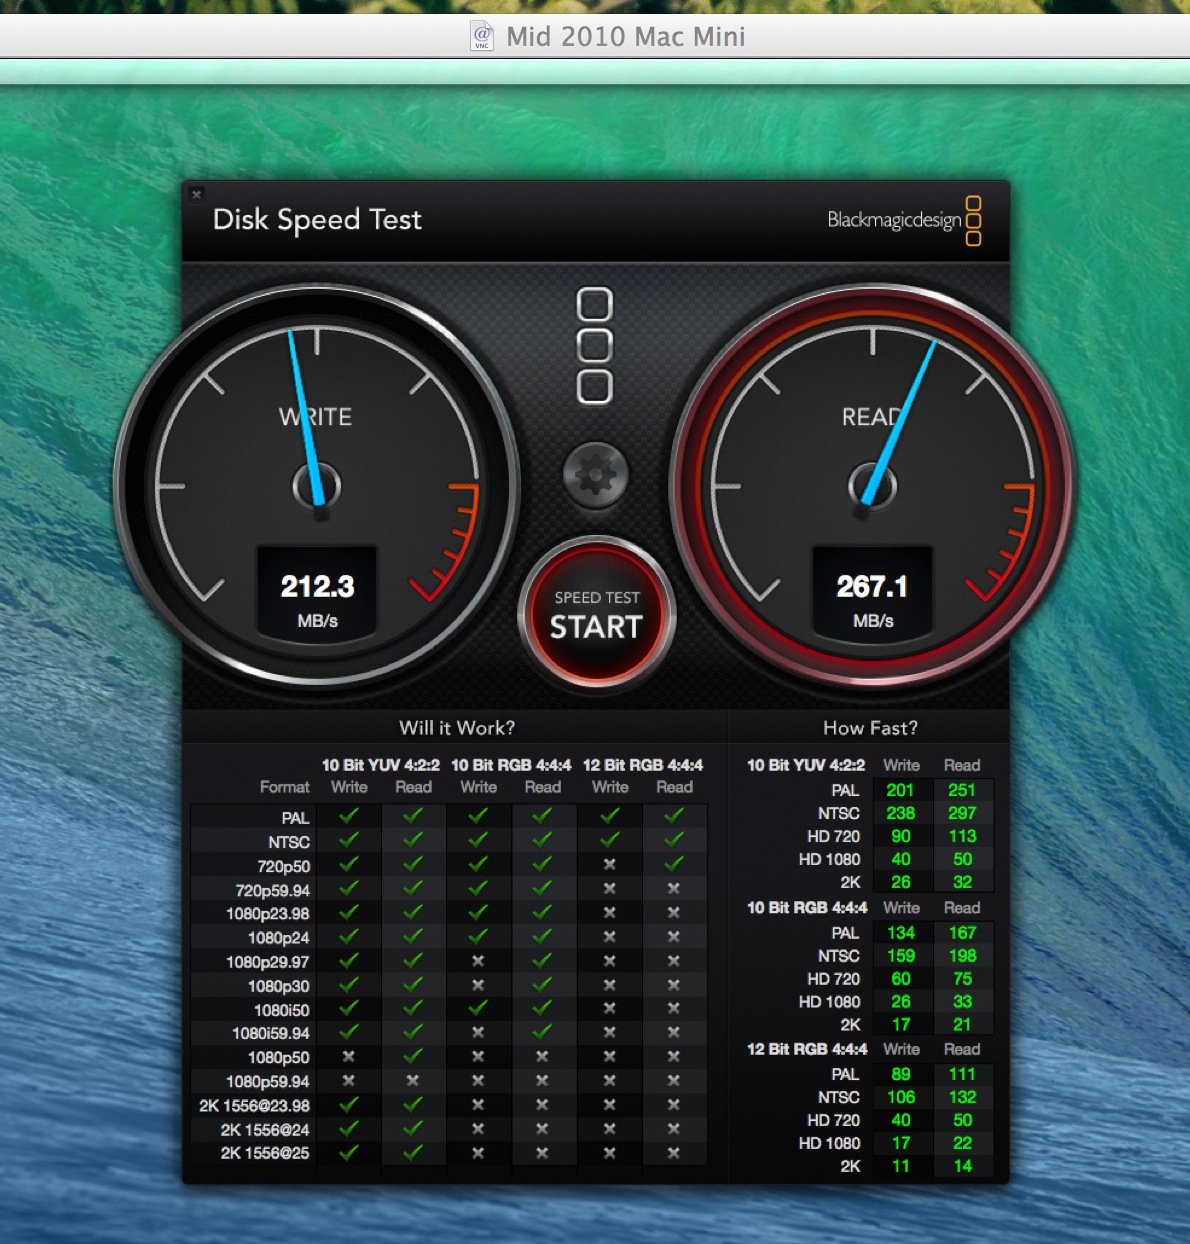Click the '12 Bit RGB 4:4:4' header in Will it Work

point(642,765)
